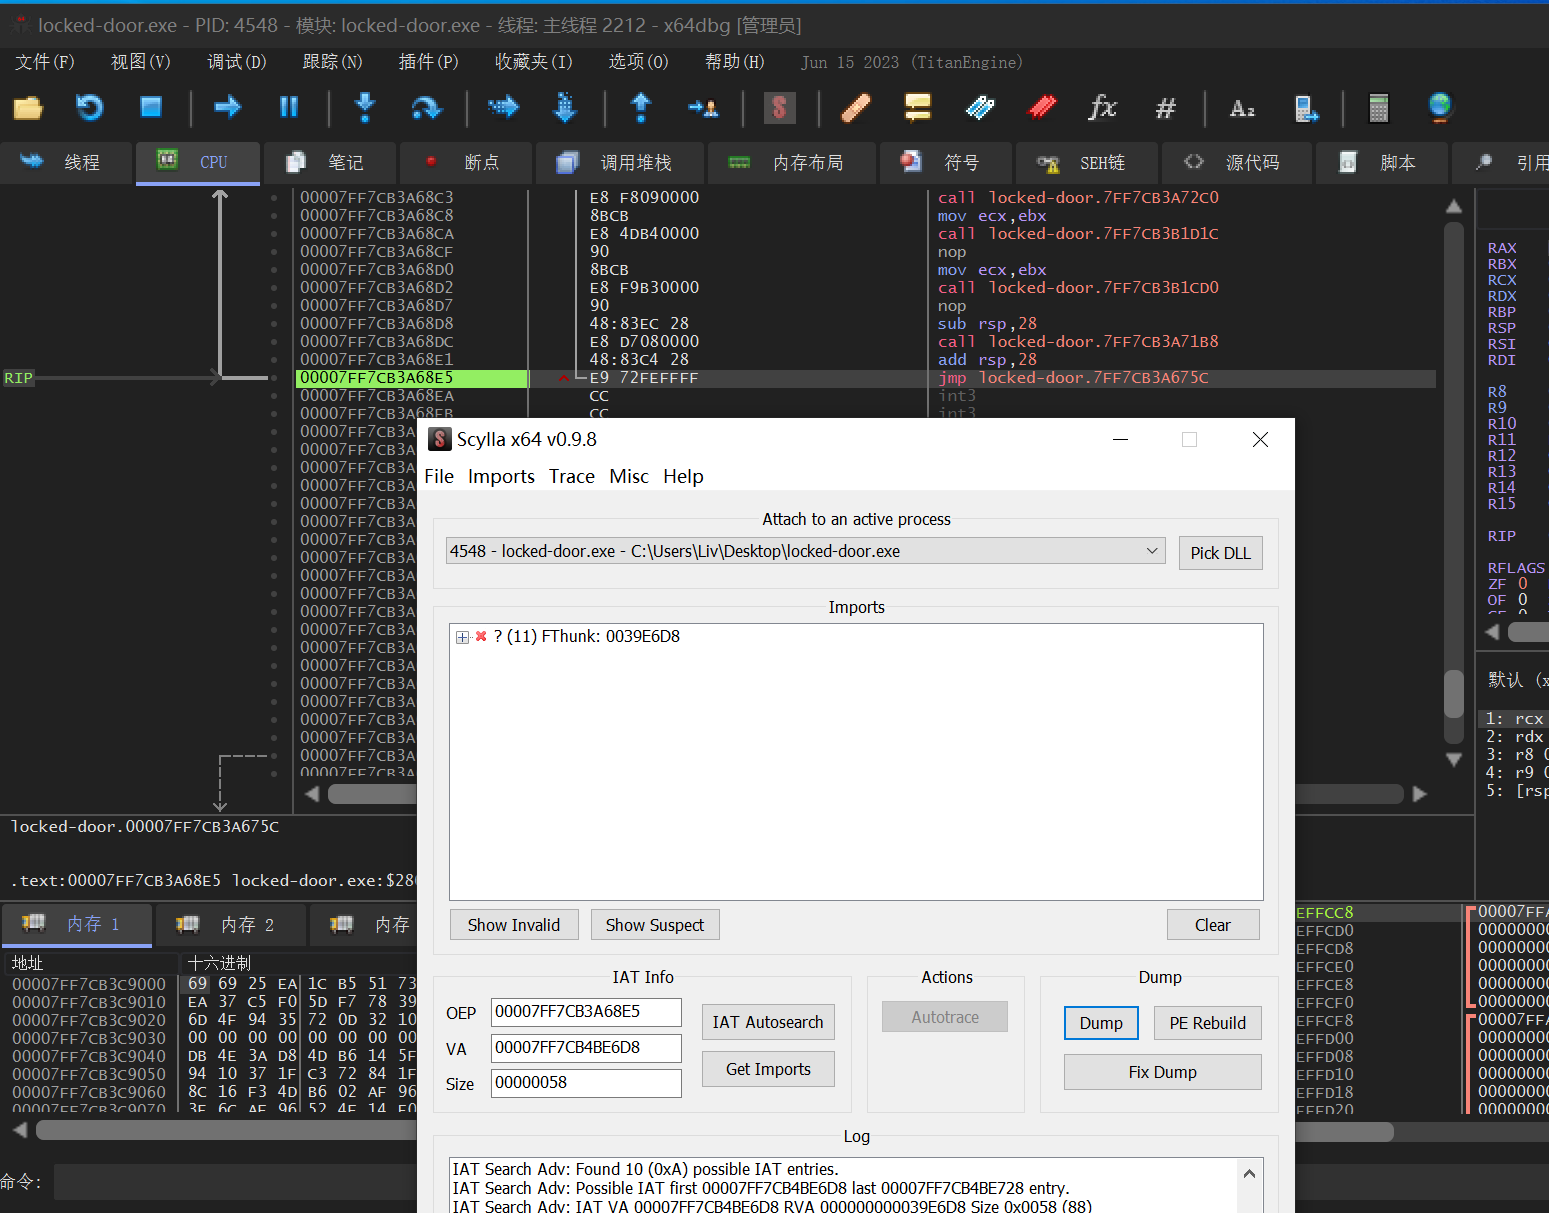Open the bookmarks red icon
The image size is (1549, 1213).
[1042, 107]
